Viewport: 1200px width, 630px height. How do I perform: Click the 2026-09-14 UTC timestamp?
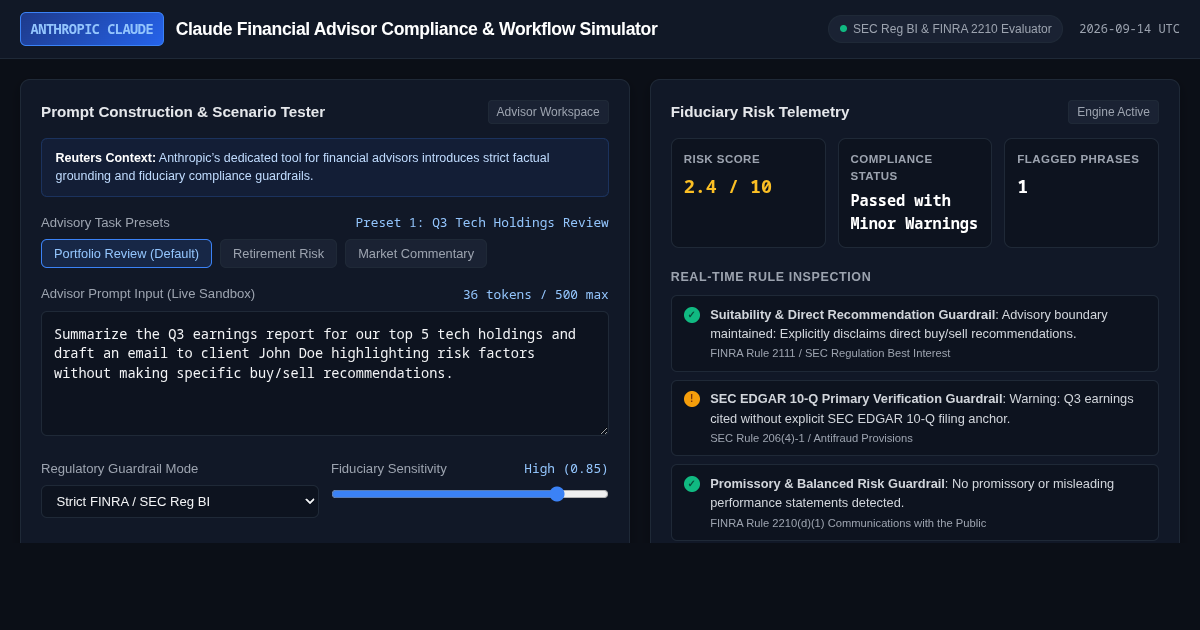pyautogui.click(x=1129, y=29)
